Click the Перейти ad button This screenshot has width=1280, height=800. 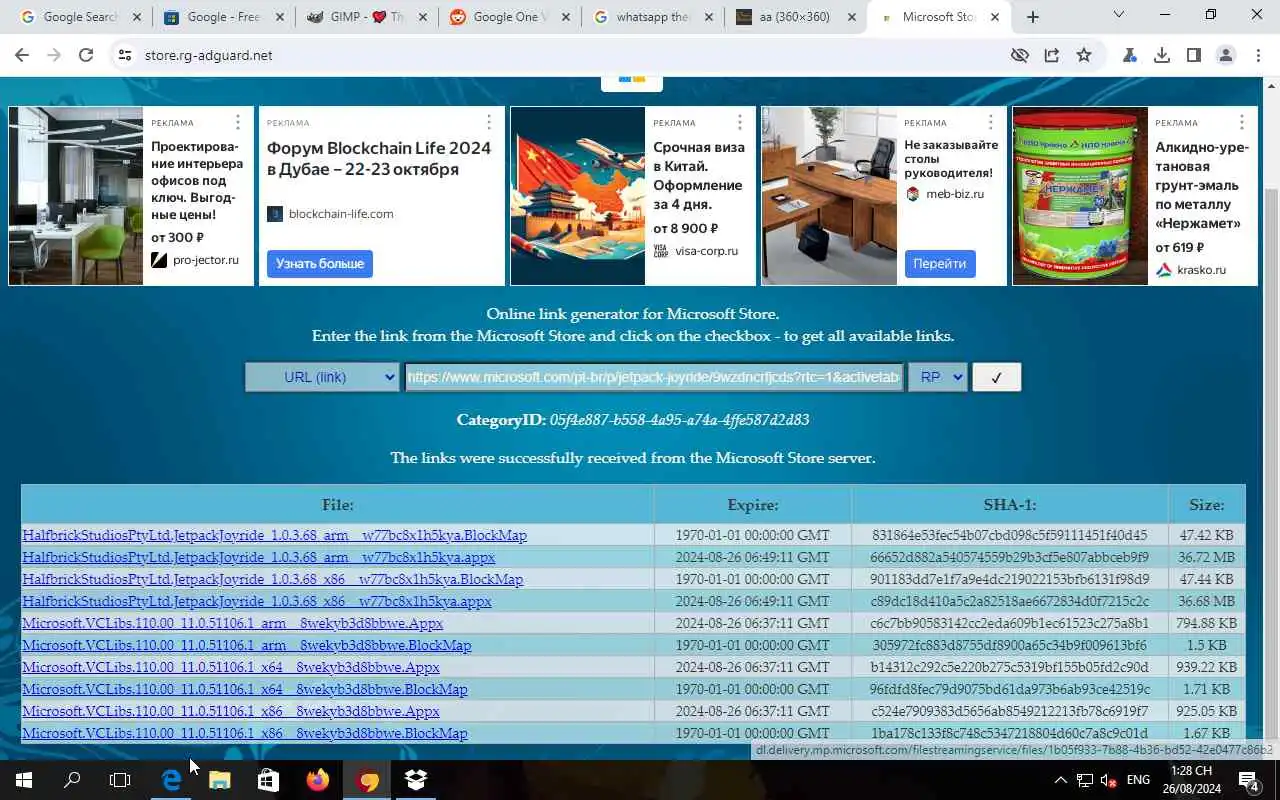940,263
